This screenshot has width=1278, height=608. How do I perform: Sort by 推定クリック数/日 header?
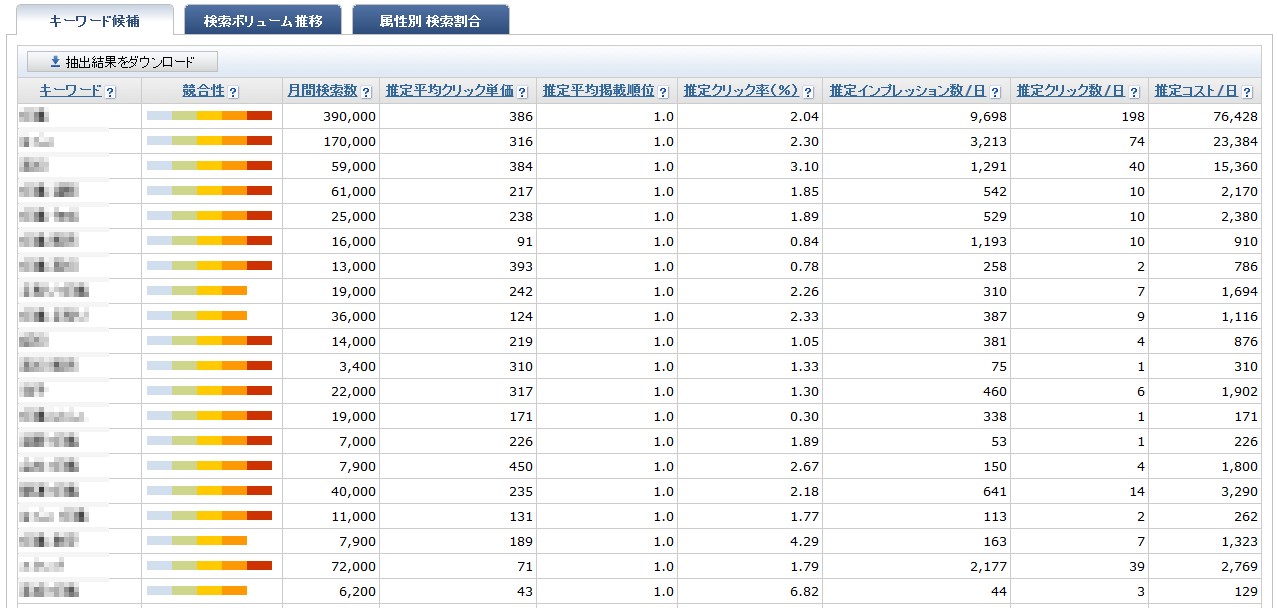point(1071,90)
